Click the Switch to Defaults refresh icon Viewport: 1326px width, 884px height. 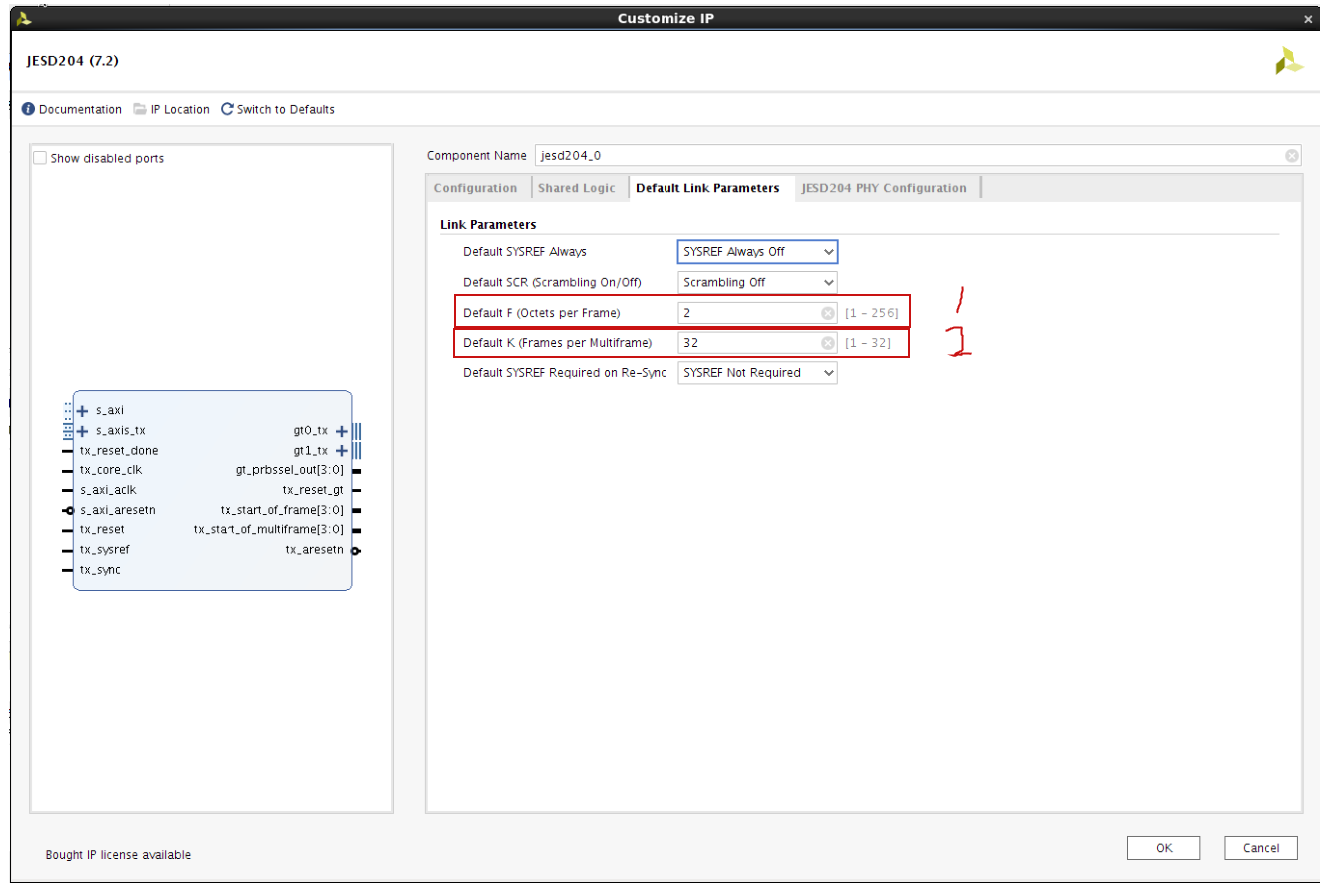click(x=227, y=110)
